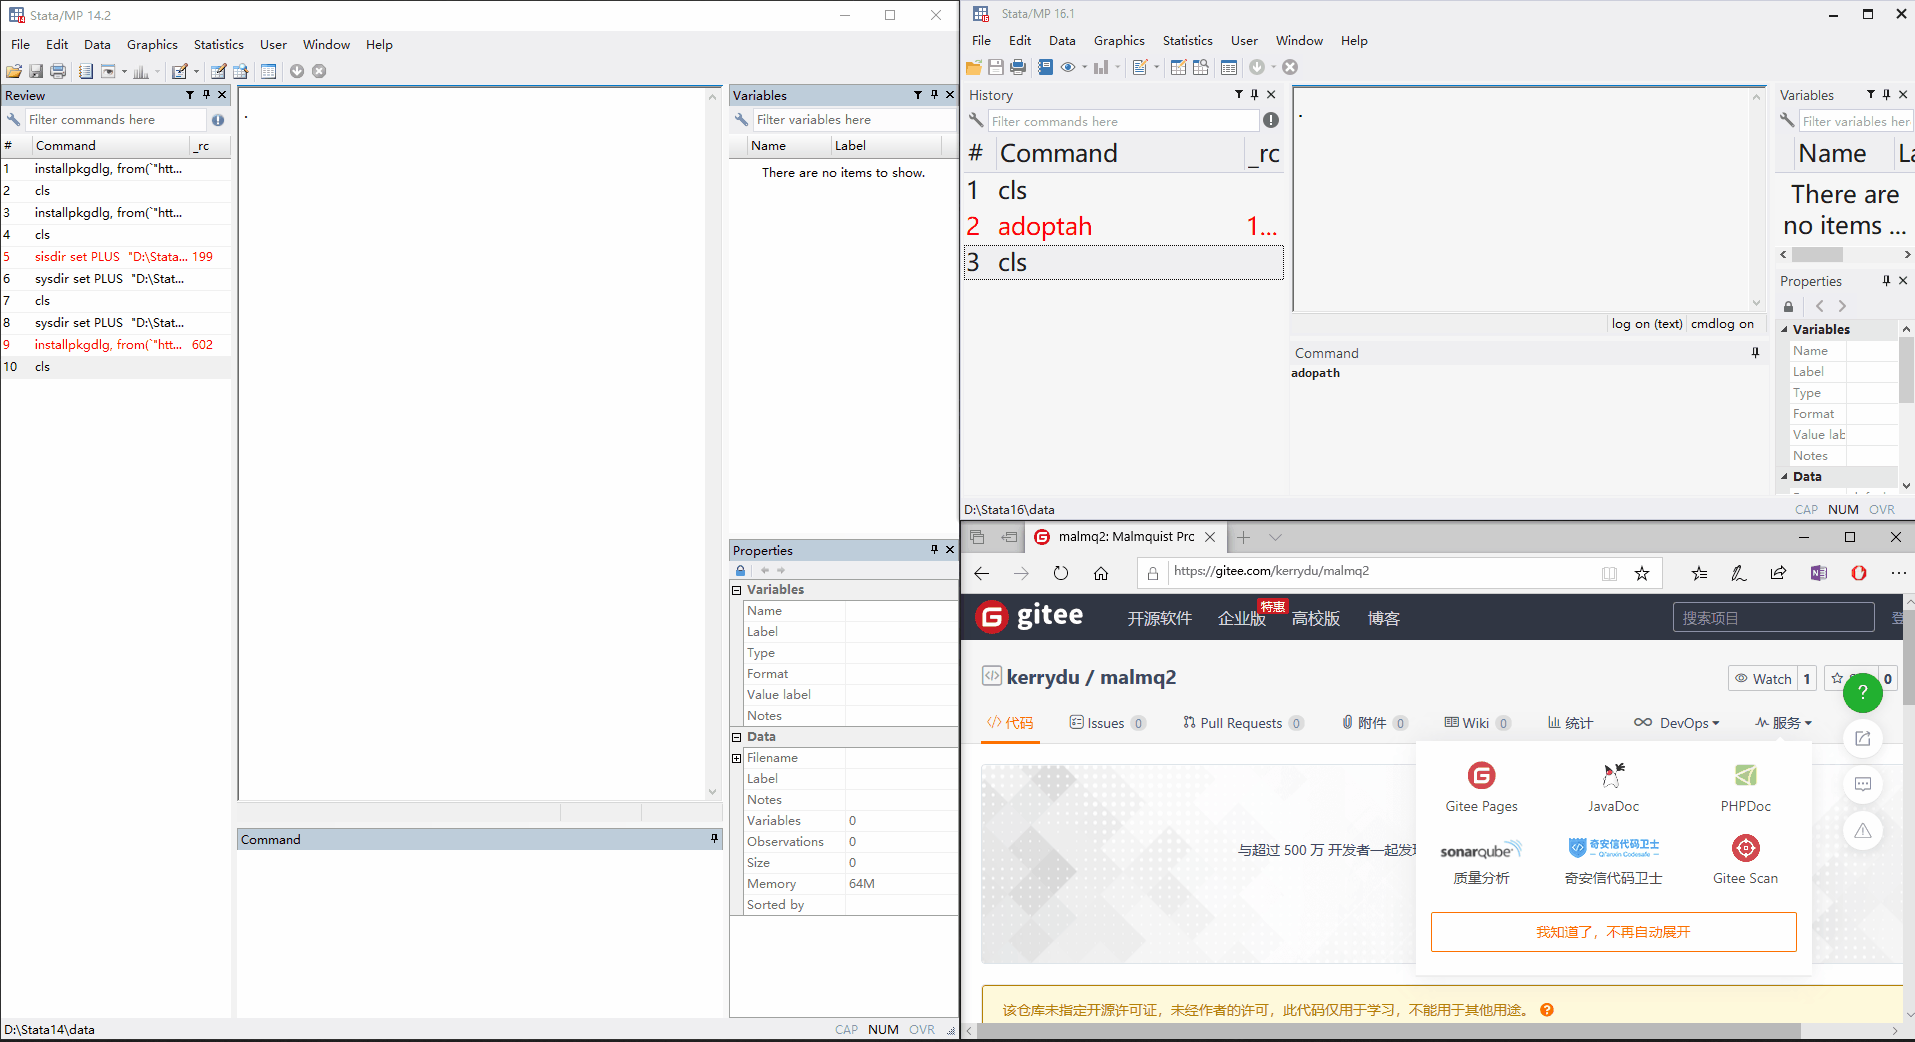Pin Variables panel in Stata 14.2
The width and height of the screenshot is (1915, 1042).
click(x=935, y=95)
